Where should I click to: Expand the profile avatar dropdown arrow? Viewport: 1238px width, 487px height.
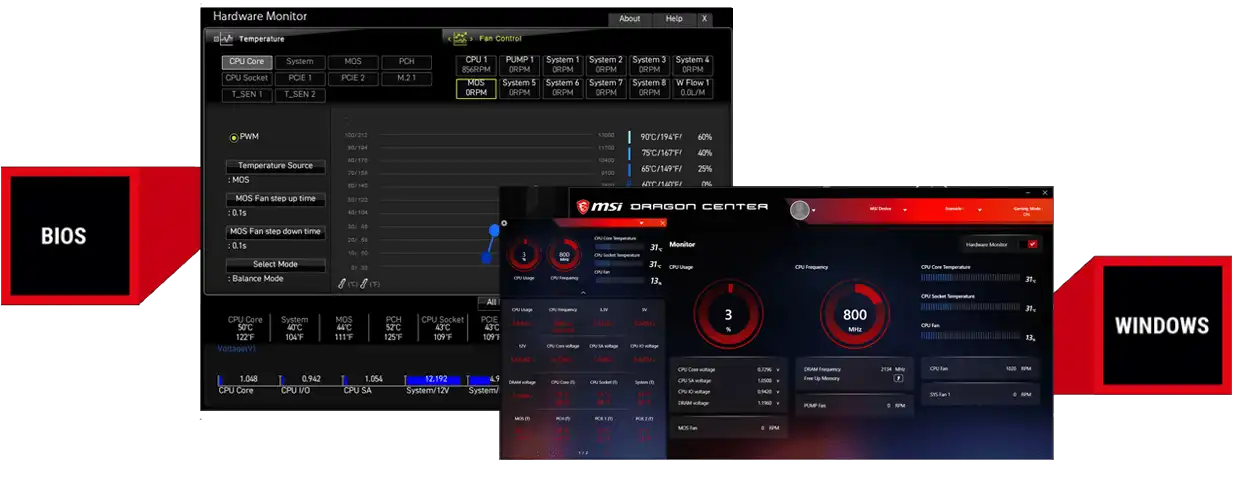coord(814,211)
